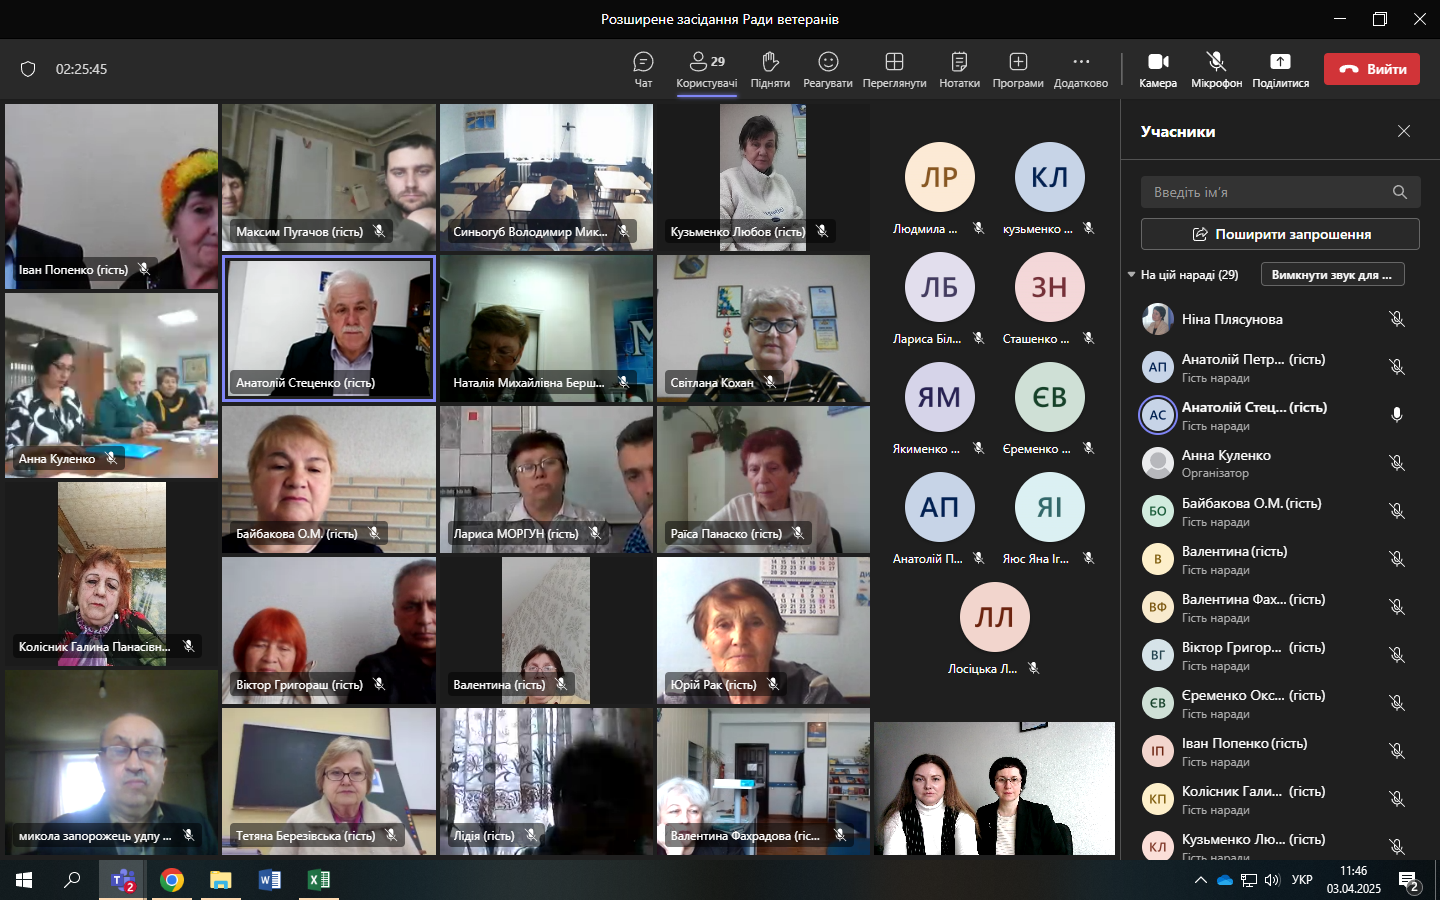Open the Переглянути view options

pos(894,68)
